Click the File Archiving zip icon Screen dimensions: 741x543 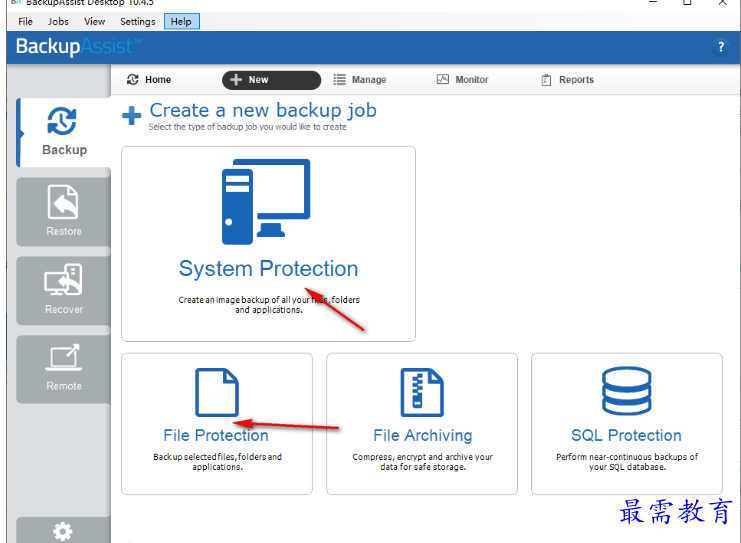pyautogui.click(x=422, y=392)
